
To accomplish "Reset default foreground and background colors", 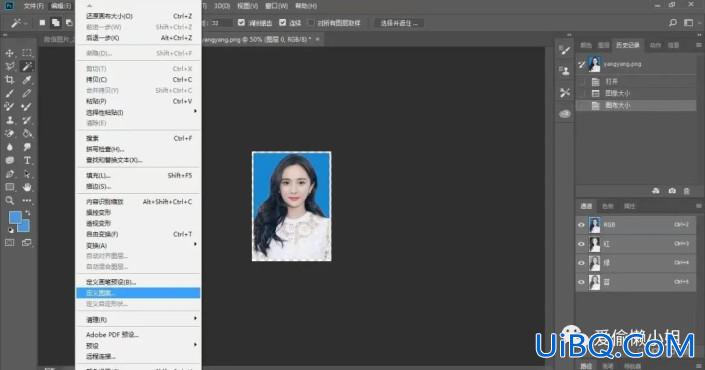I will [11, 230].
